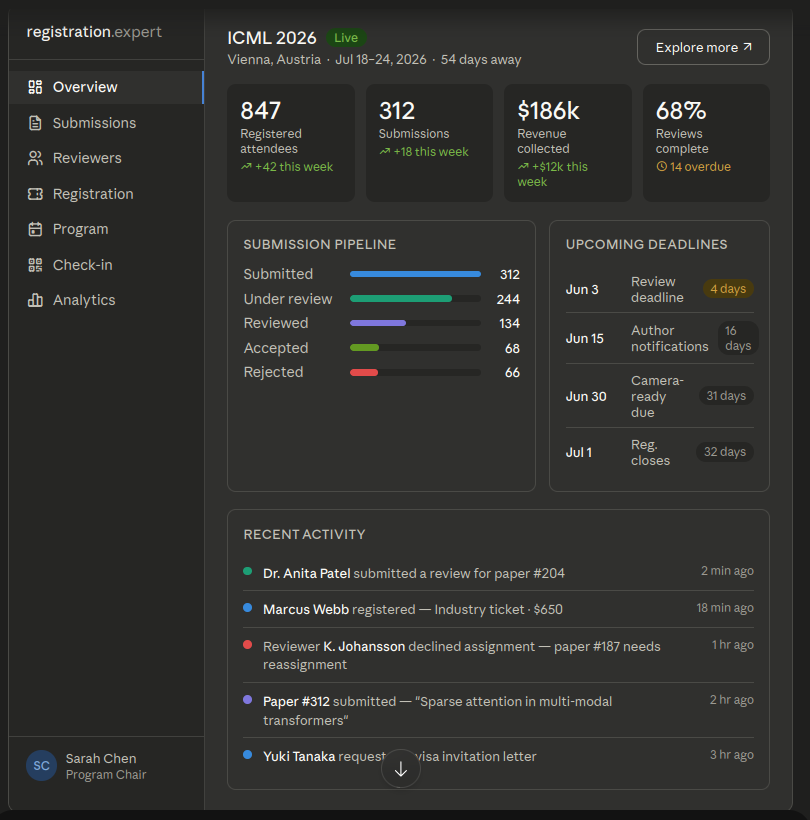Click the green dot beside Dr. Anita Patel
The image size is (810, 820).
tap(248, 571)
